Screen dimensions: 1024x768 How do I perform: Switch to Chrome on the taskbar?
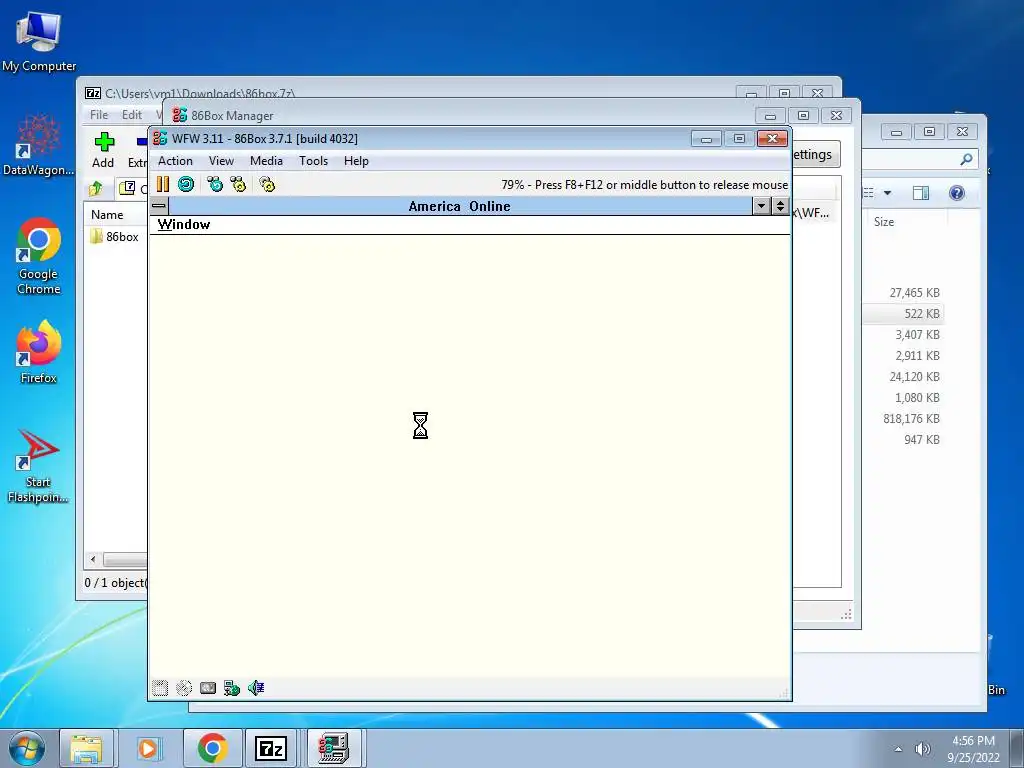[x=212, y=748]
